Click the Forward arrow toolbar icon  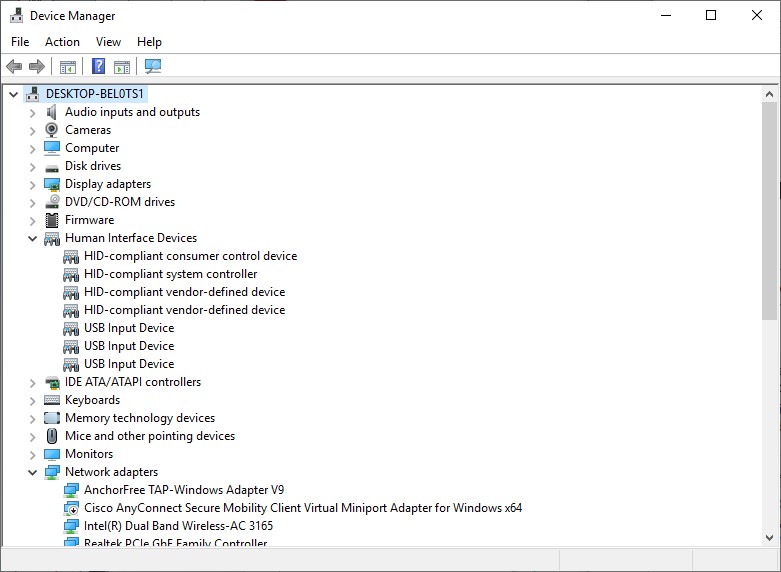pos(37,66)
